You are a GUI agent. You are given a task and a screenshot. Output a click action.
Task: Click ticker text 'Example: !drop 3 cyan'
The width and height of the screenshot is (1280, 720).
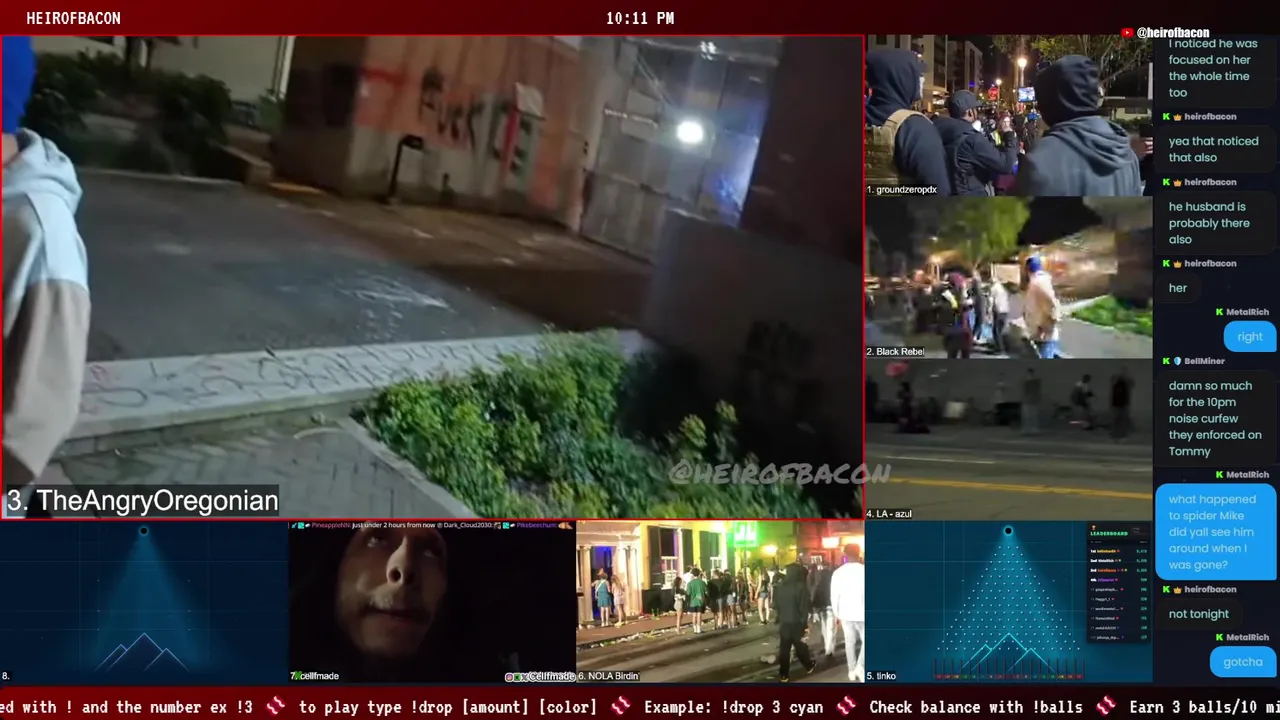[x=733, y=707]
